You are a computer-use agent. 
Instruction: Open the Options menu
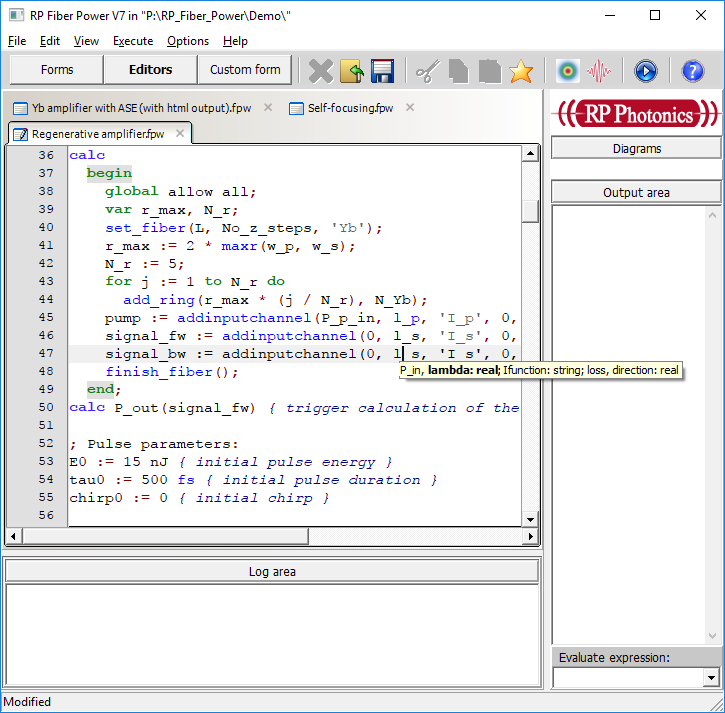[x=188, y=41]
